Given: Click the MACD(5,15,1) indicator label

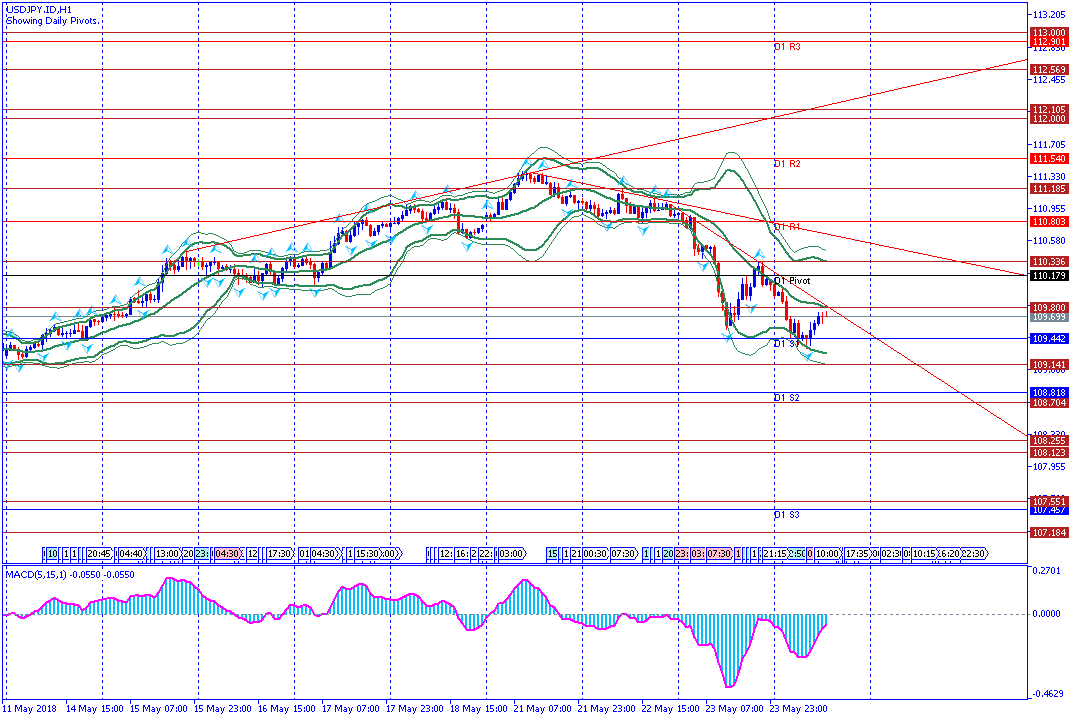Looking at the screenshot, I should [x=70, y=575].
